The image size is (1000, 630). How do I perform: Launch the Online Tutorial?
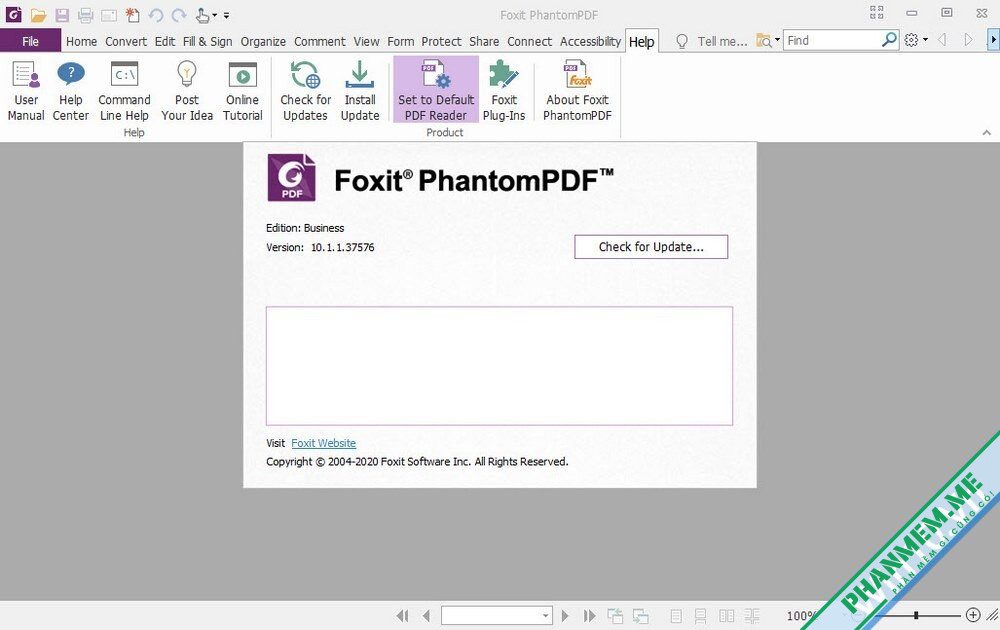[x=242, y=91]
